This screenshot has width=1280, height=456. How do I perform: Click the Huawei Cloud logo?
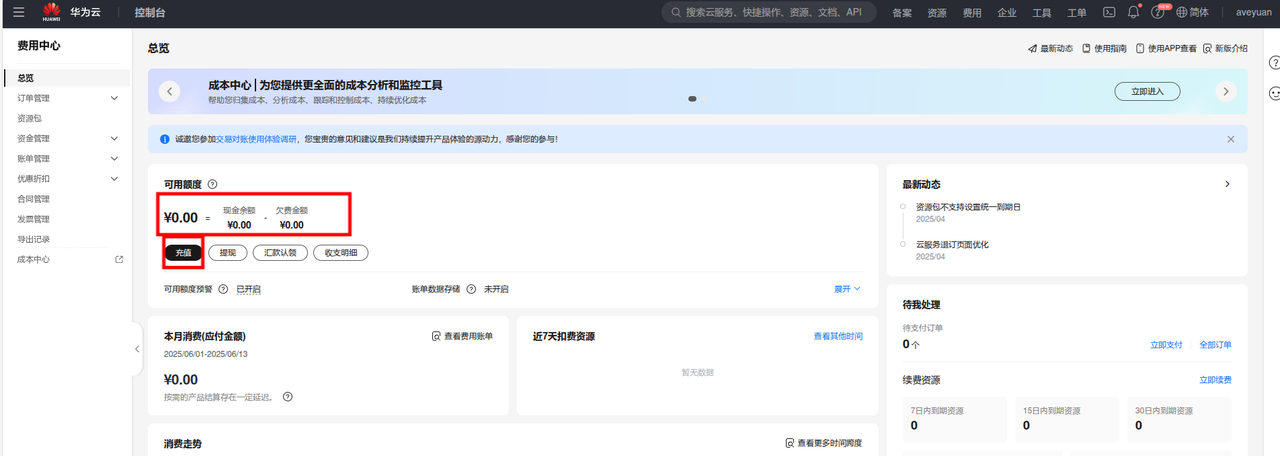51,12
